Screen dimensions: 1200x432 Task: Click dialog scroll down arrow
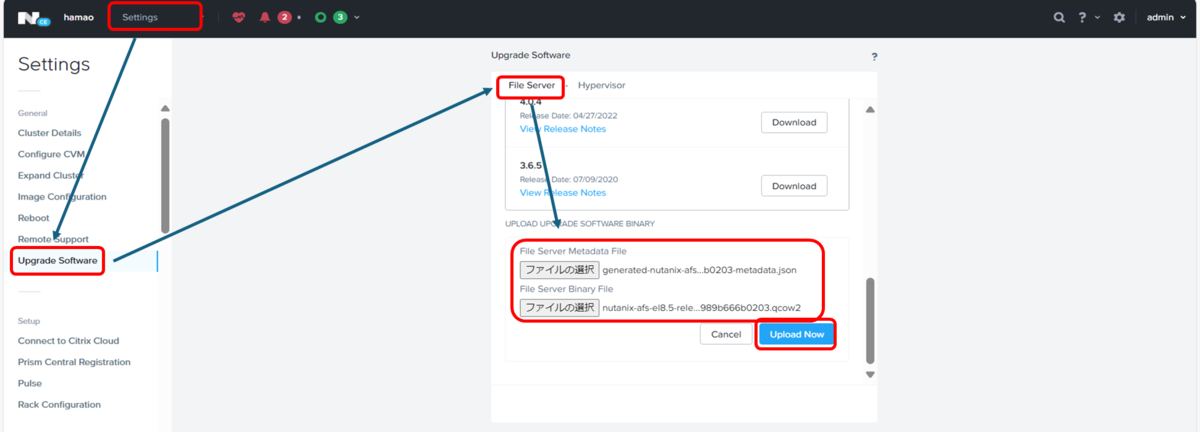click(x=869, y=374)
